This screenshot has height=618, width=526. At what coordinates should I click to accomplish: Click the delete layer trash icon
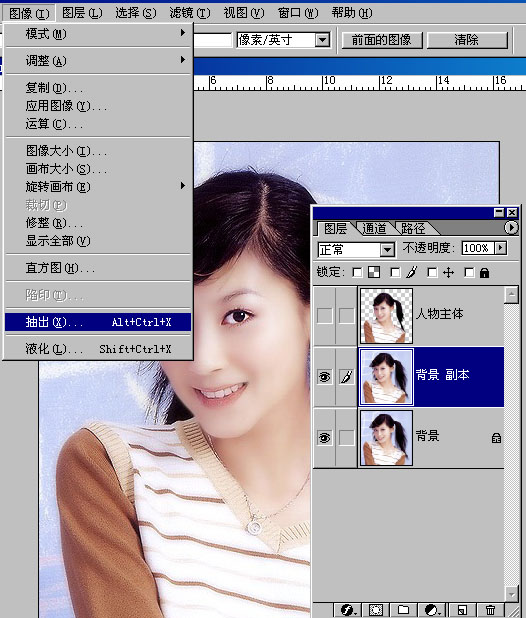(x=491, y=610)
